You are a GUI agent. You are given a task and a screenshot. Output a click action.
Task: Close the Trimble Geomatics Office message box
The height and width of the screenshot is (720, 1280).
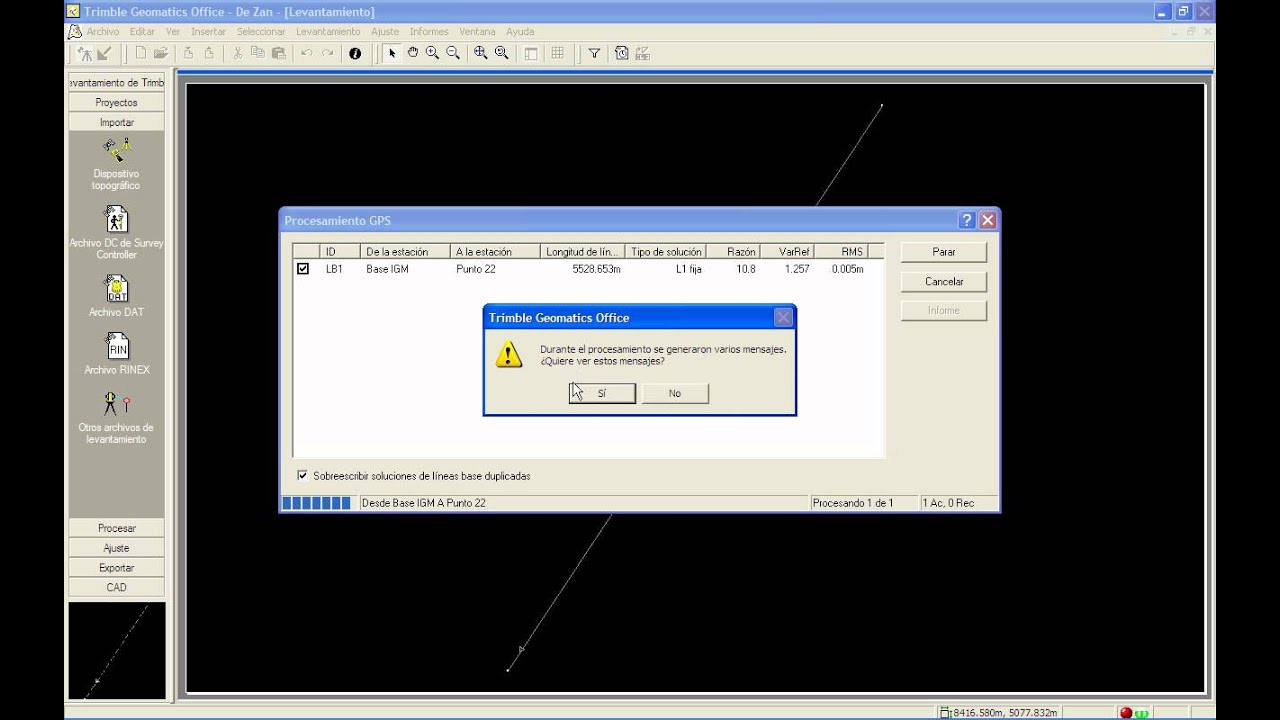pos(783,317)
